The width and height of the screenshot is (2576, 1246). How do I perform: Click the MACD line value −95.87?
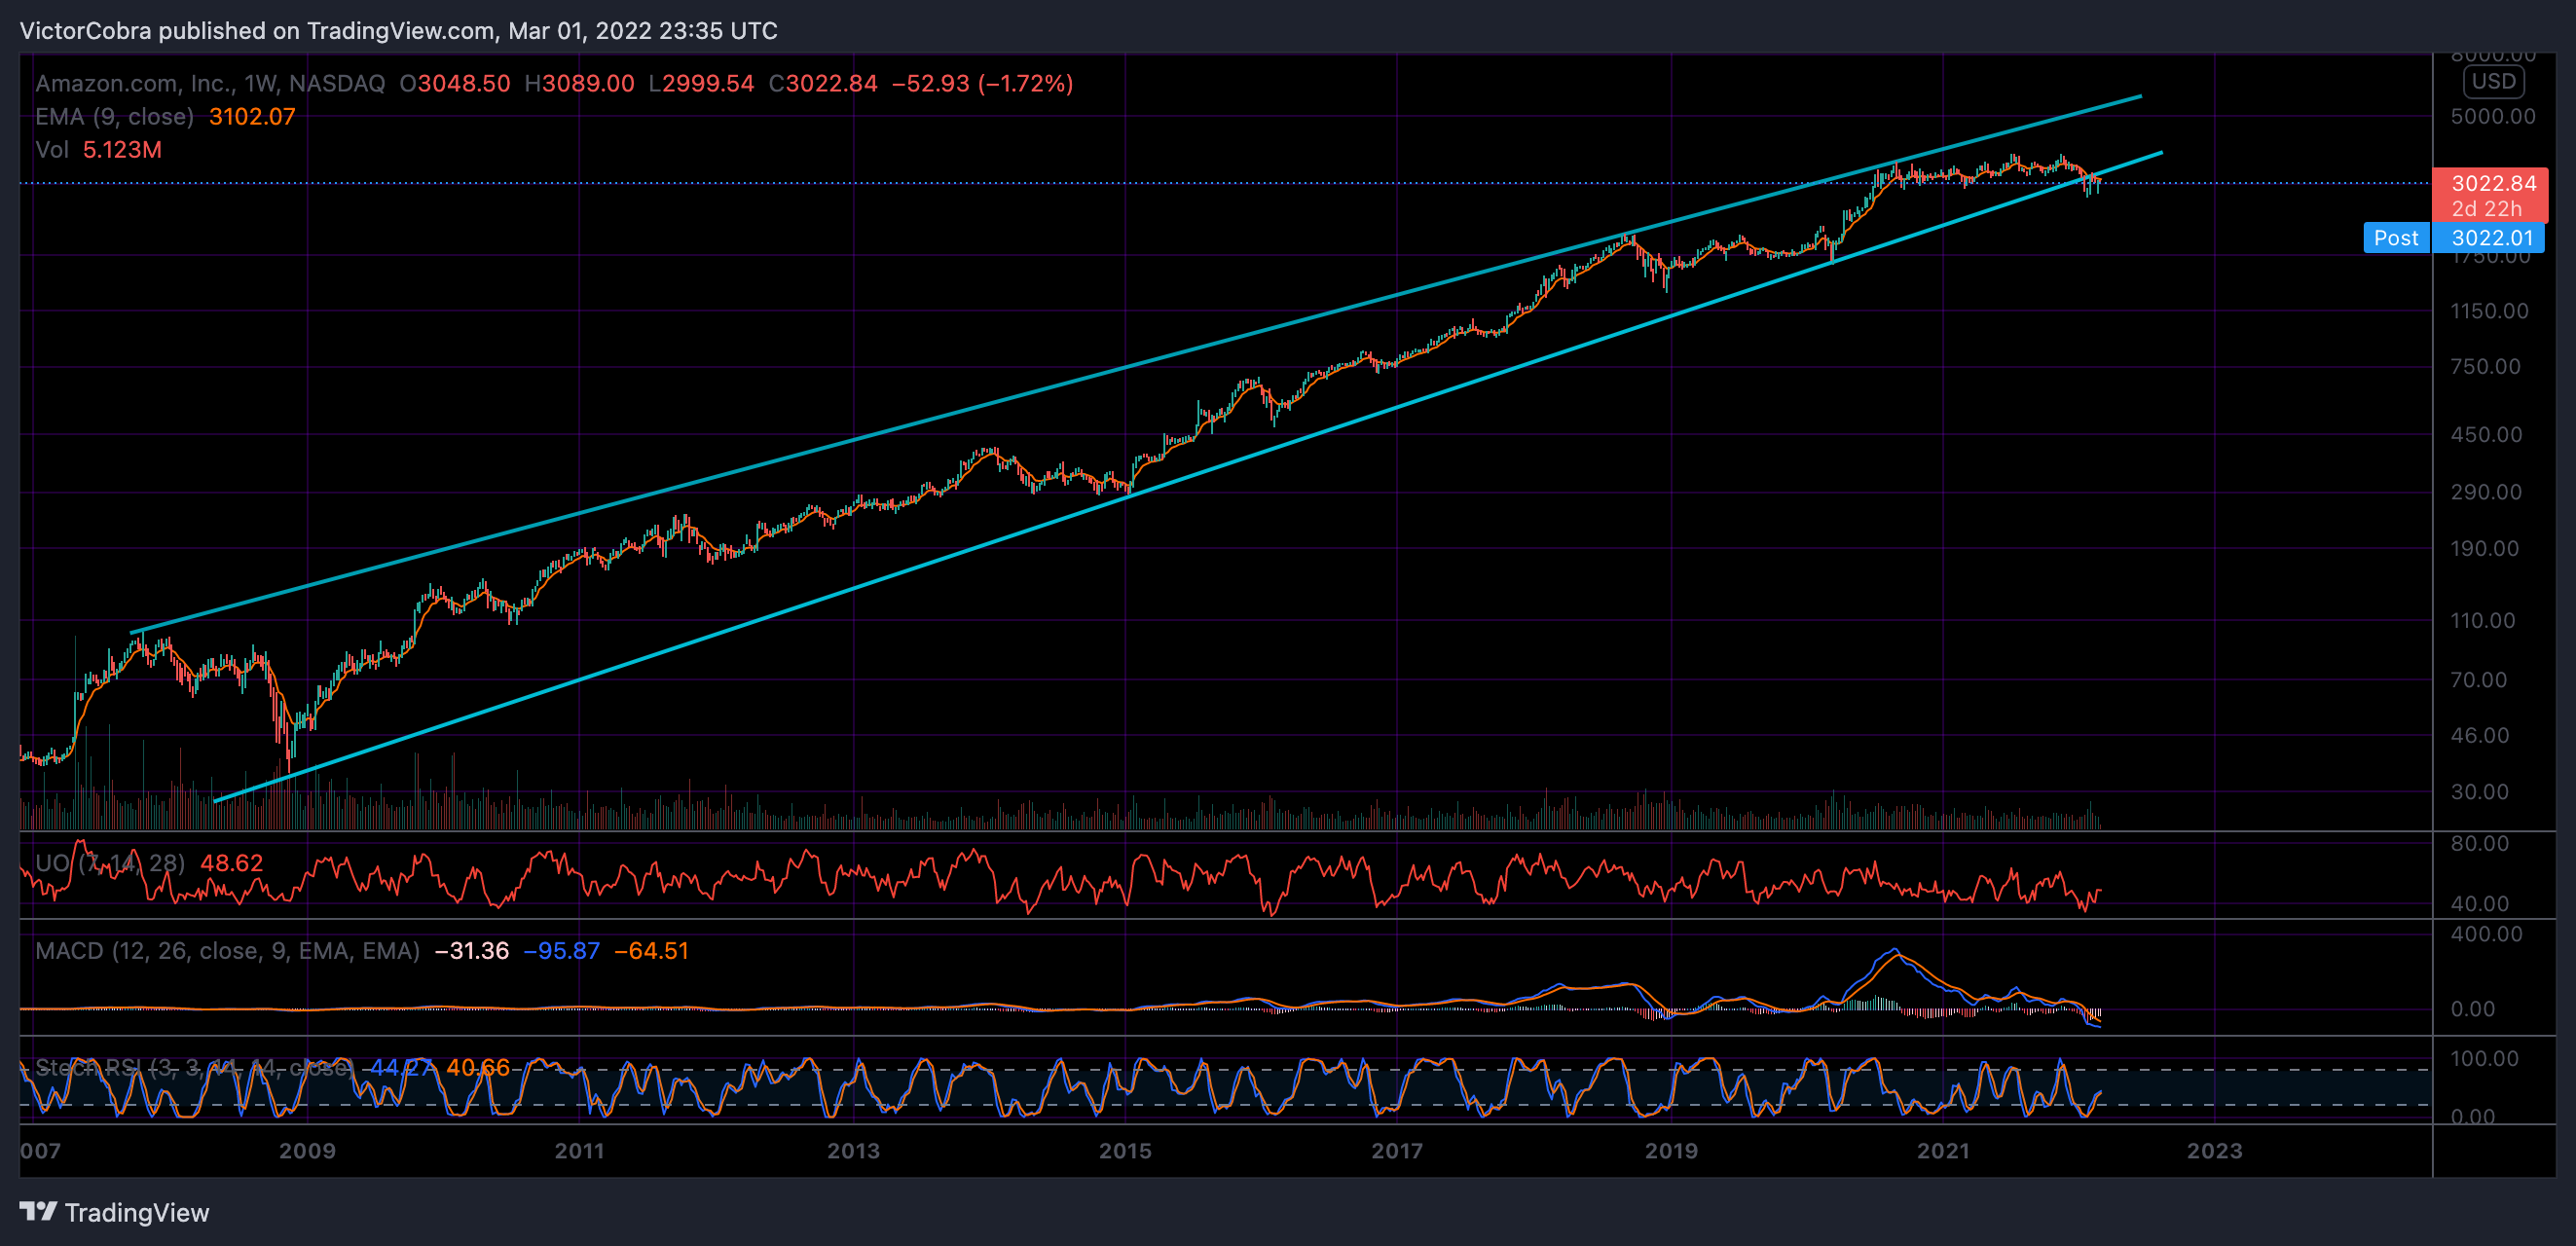click(561, 951)
